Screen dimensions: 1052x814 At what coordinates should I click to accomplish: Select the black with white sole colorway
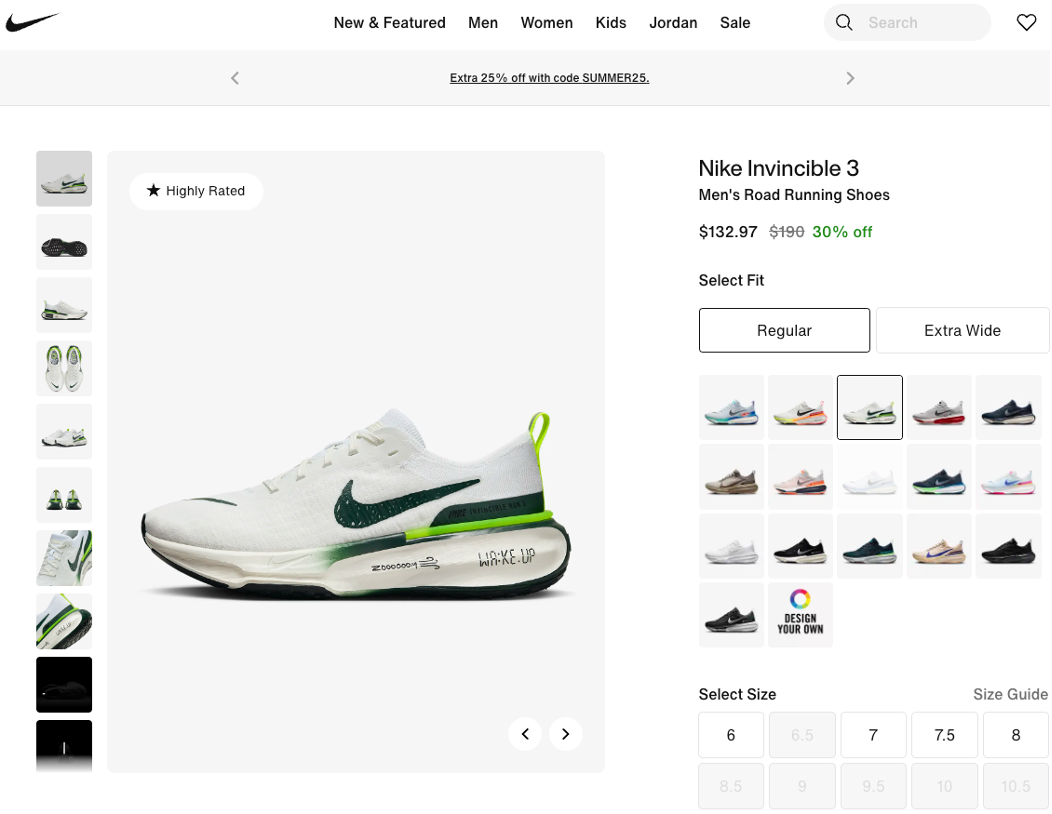(x=800, y=546)
